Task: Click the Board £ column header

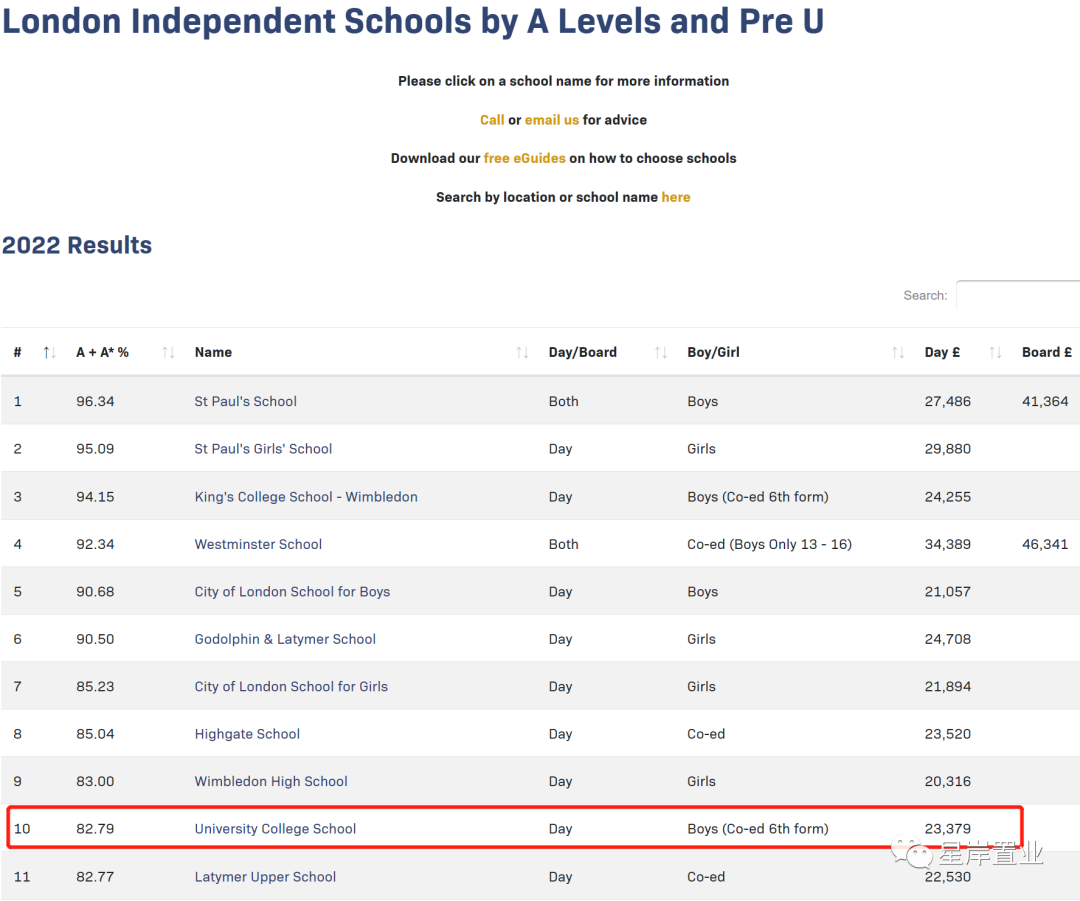Action: (x=1047, y=353)
